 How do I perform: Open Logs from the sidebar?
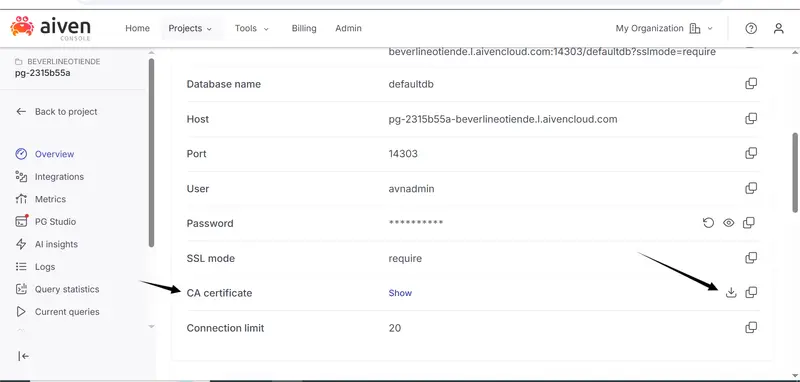45,266
